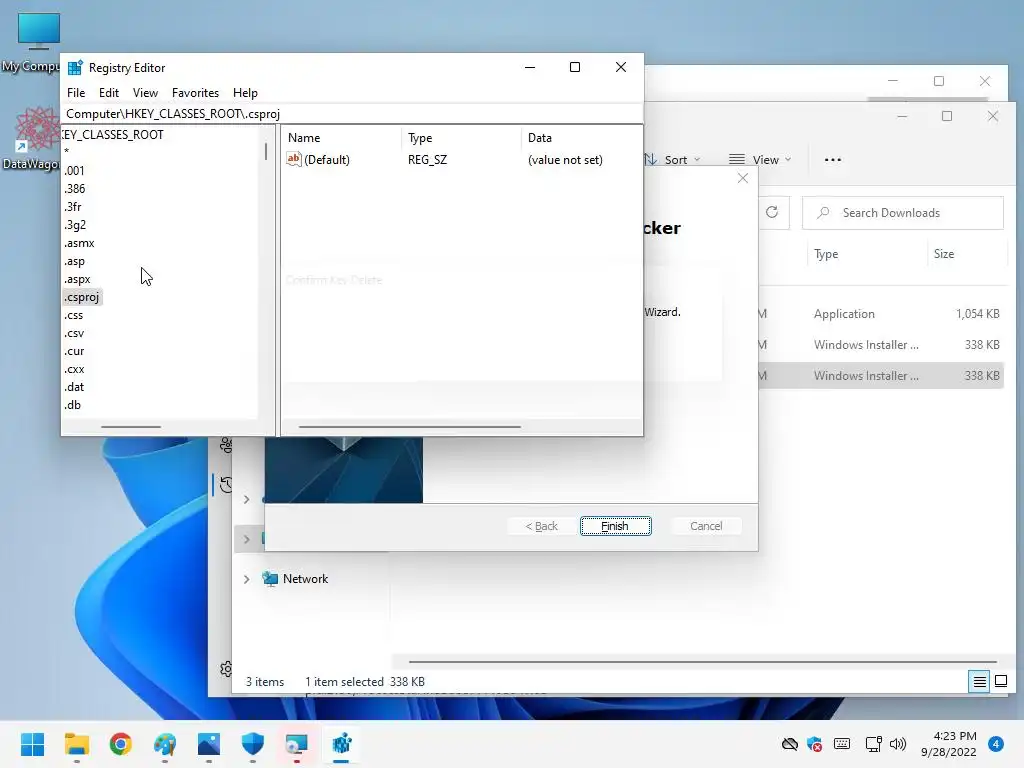Select the .dat registry key
This screenshot has height=768, width=1024.
[x=74, y=387]
